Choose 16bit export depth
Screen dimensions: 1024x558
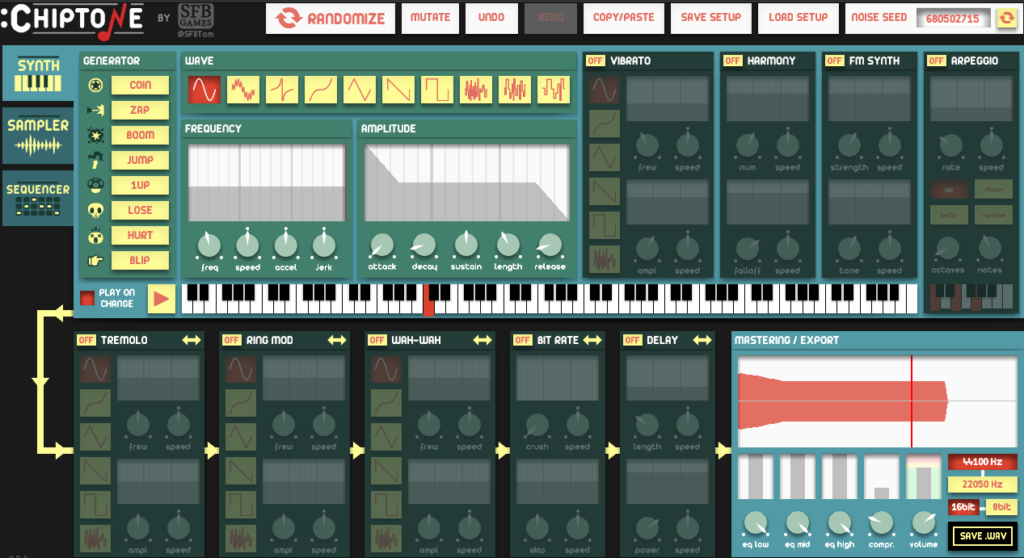[963, 507]
